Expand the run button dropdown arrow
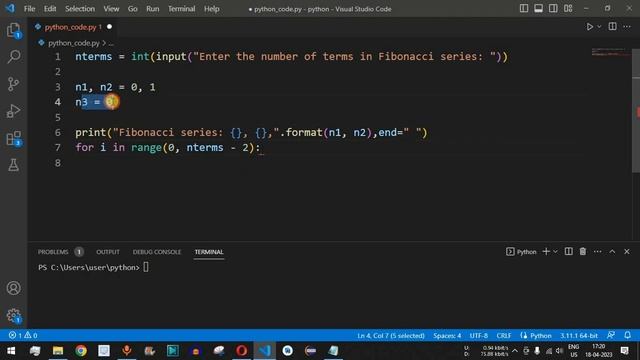Screen dimensions: 640x360 tap(599, 27)
